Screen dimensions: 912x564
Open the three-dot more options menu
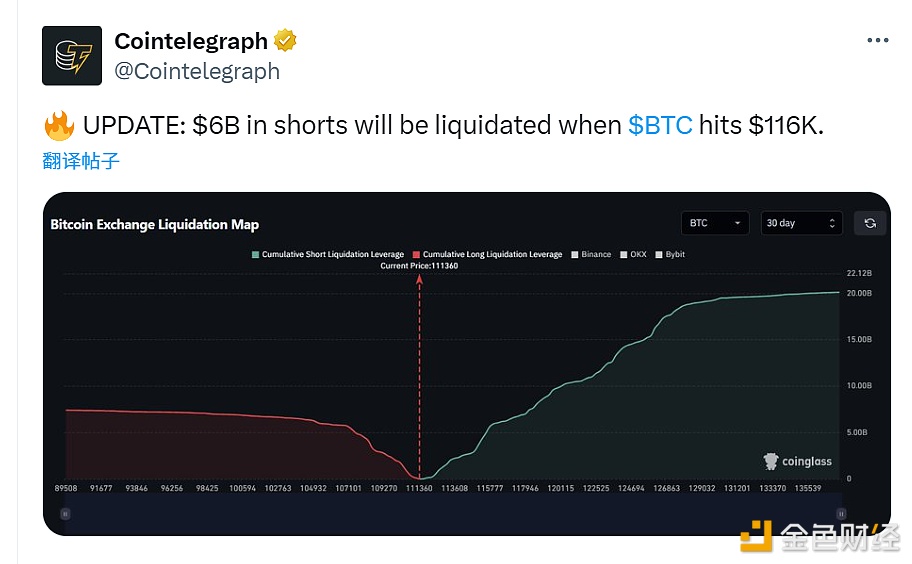[x=877, y=41]
